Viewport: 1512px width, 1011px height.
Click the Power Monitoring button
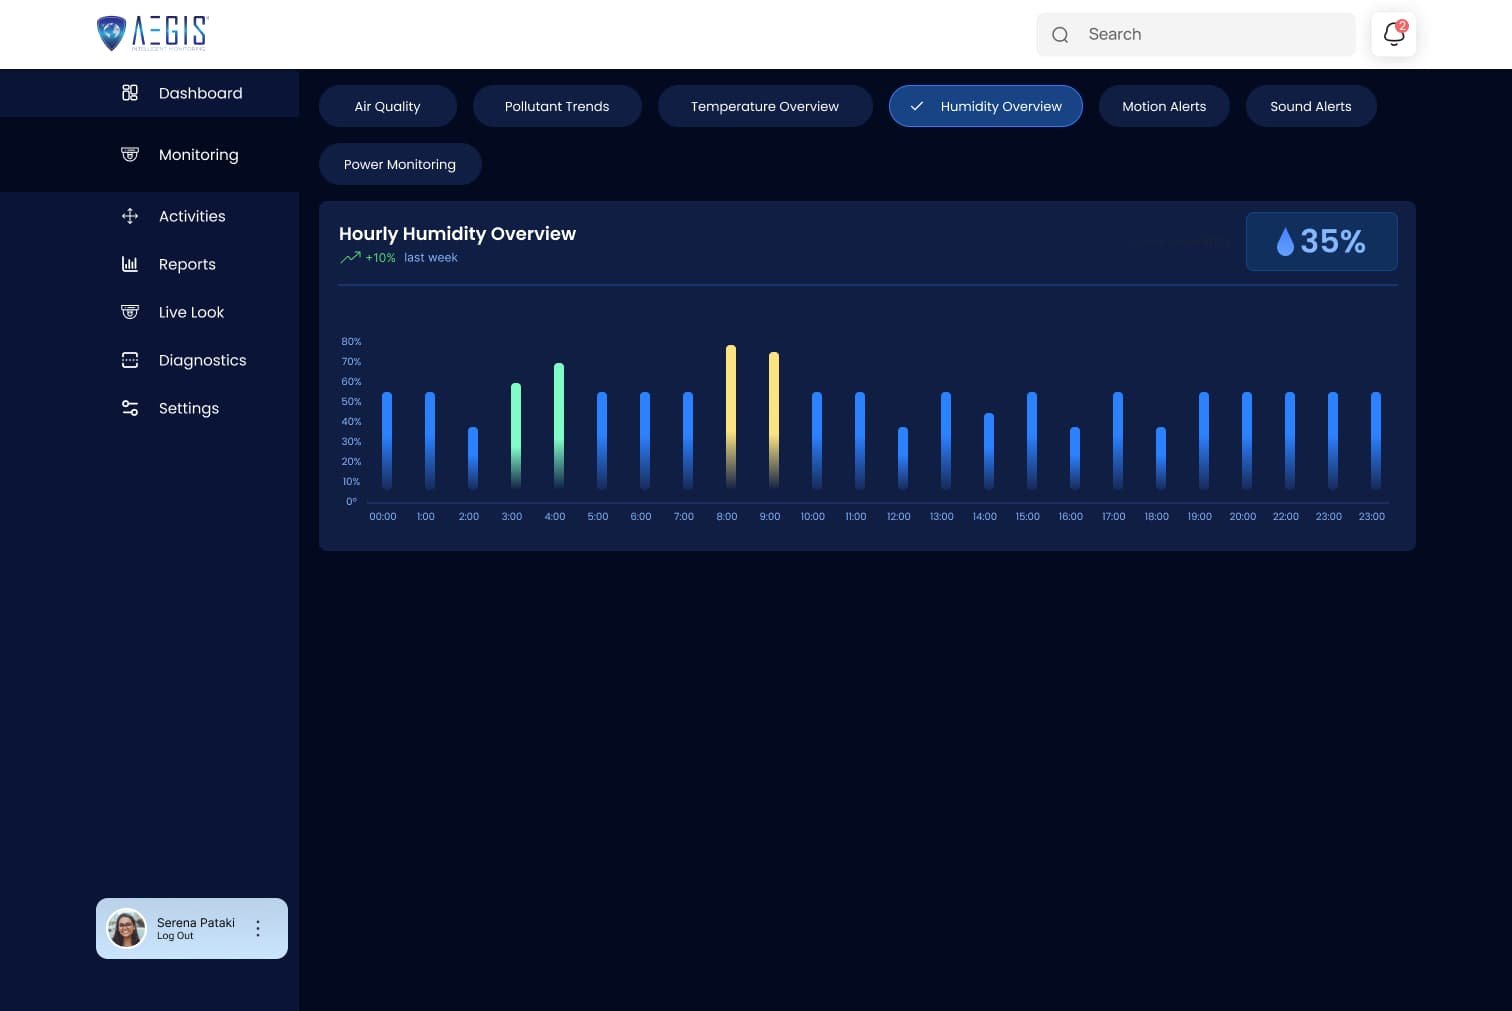(399, 164)
